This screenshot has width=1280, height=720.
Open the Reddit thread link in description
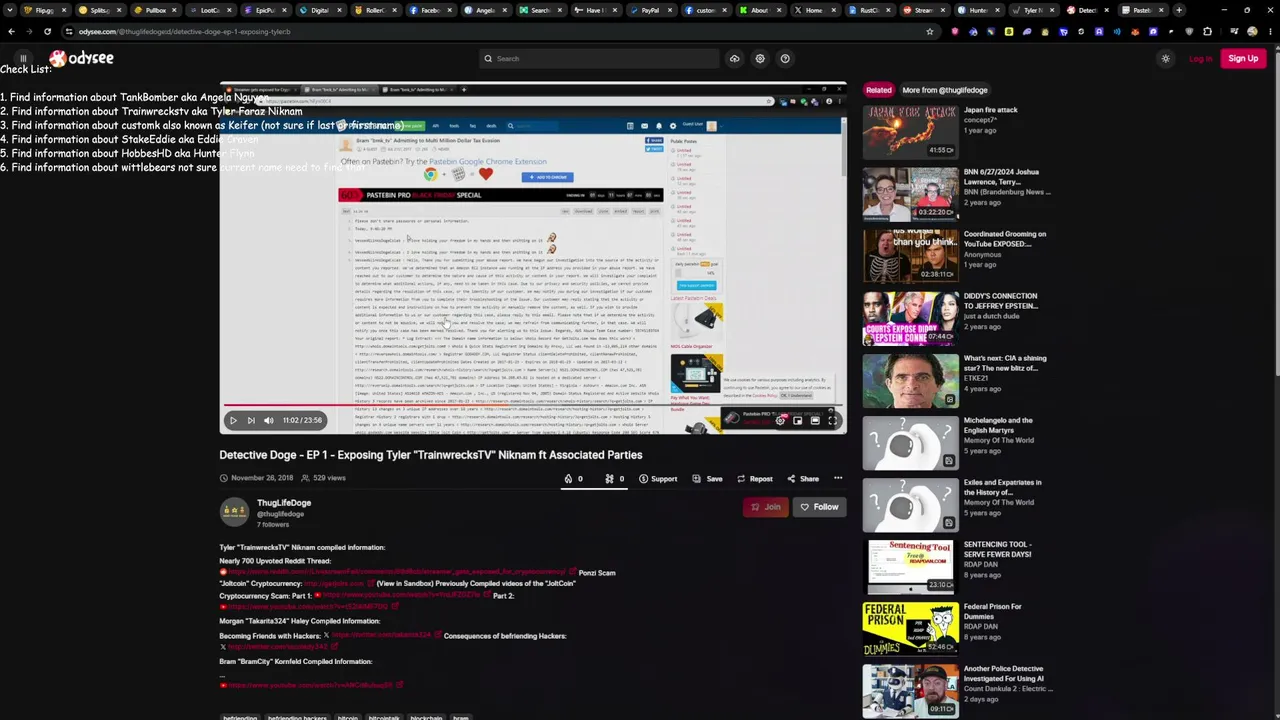click(x=397, y=573)
